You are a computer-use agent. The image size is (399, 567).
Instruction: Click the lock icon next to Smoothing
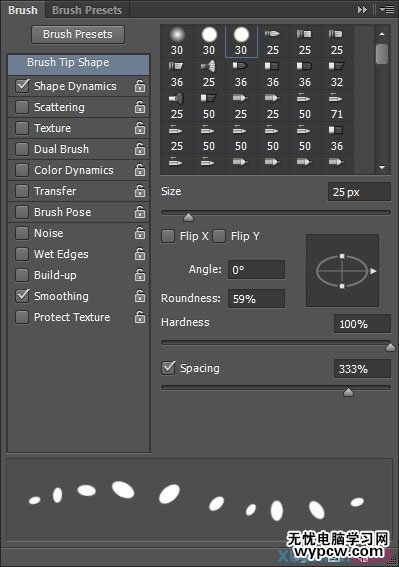tap(140, 296)
